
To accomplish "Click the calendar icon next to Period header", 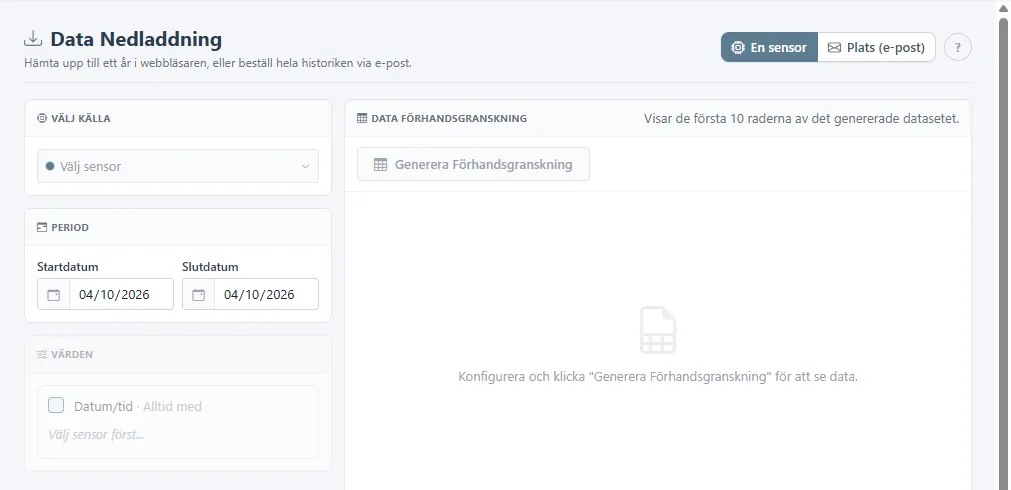I will (42, 228).
